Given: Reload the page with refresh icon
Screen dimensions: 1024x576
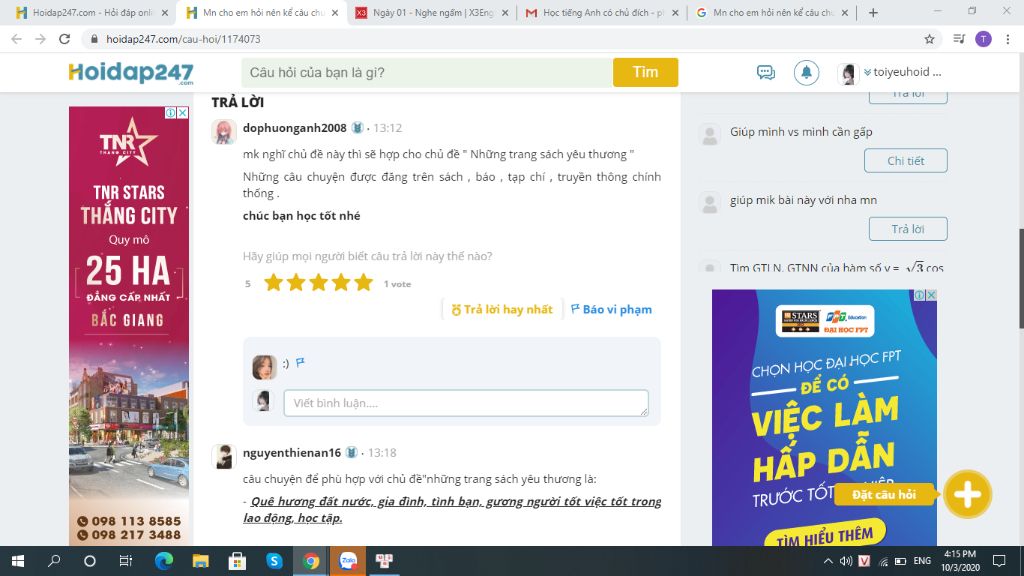Looking at the screenshot, I should point(64,39).
